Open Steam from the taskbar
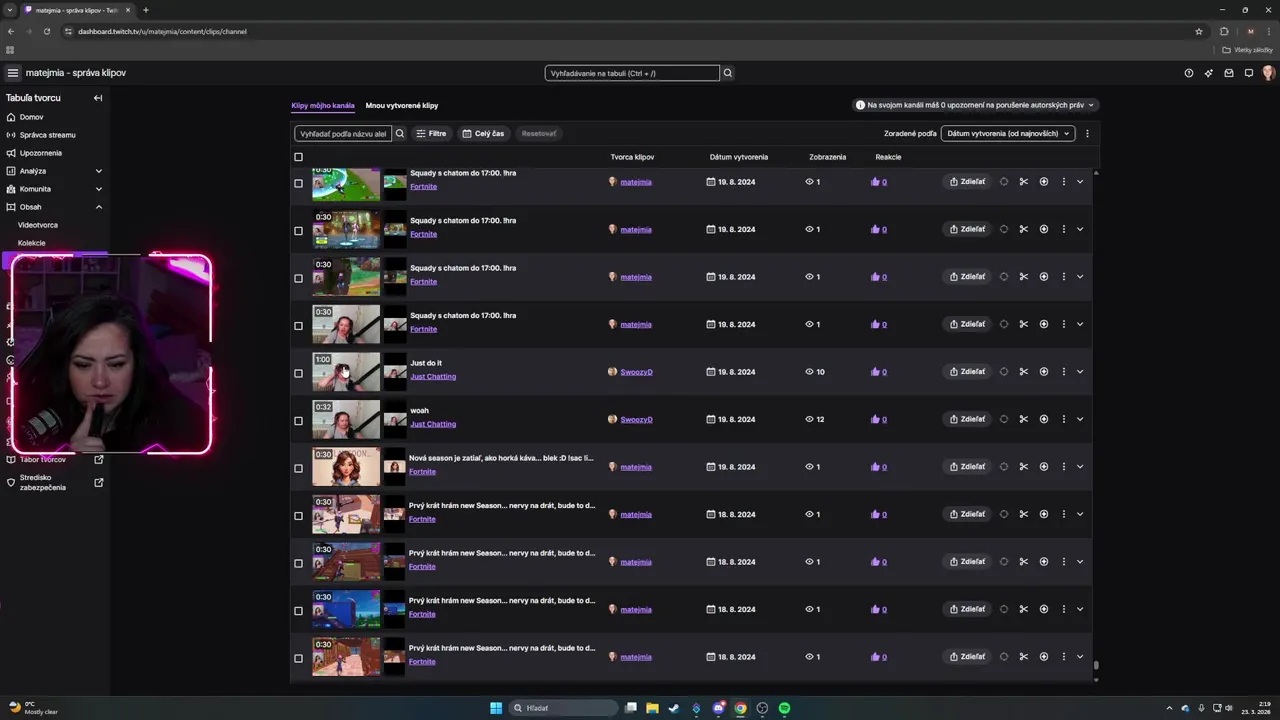 point(674,708)
